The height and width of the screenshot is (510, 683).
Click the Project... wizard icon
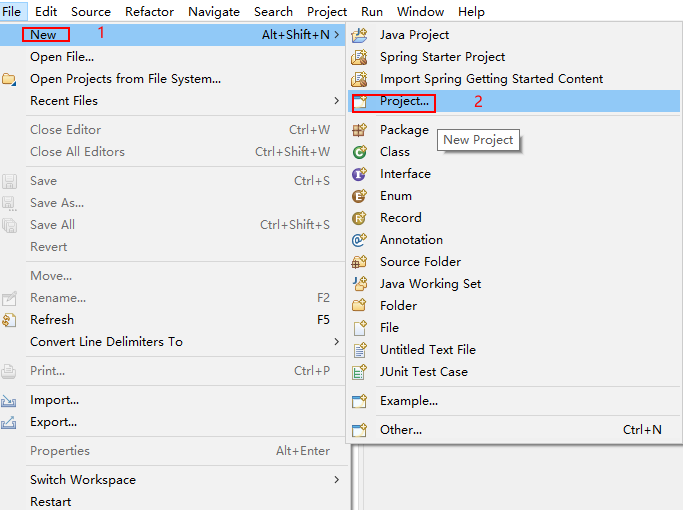(360, 101)
